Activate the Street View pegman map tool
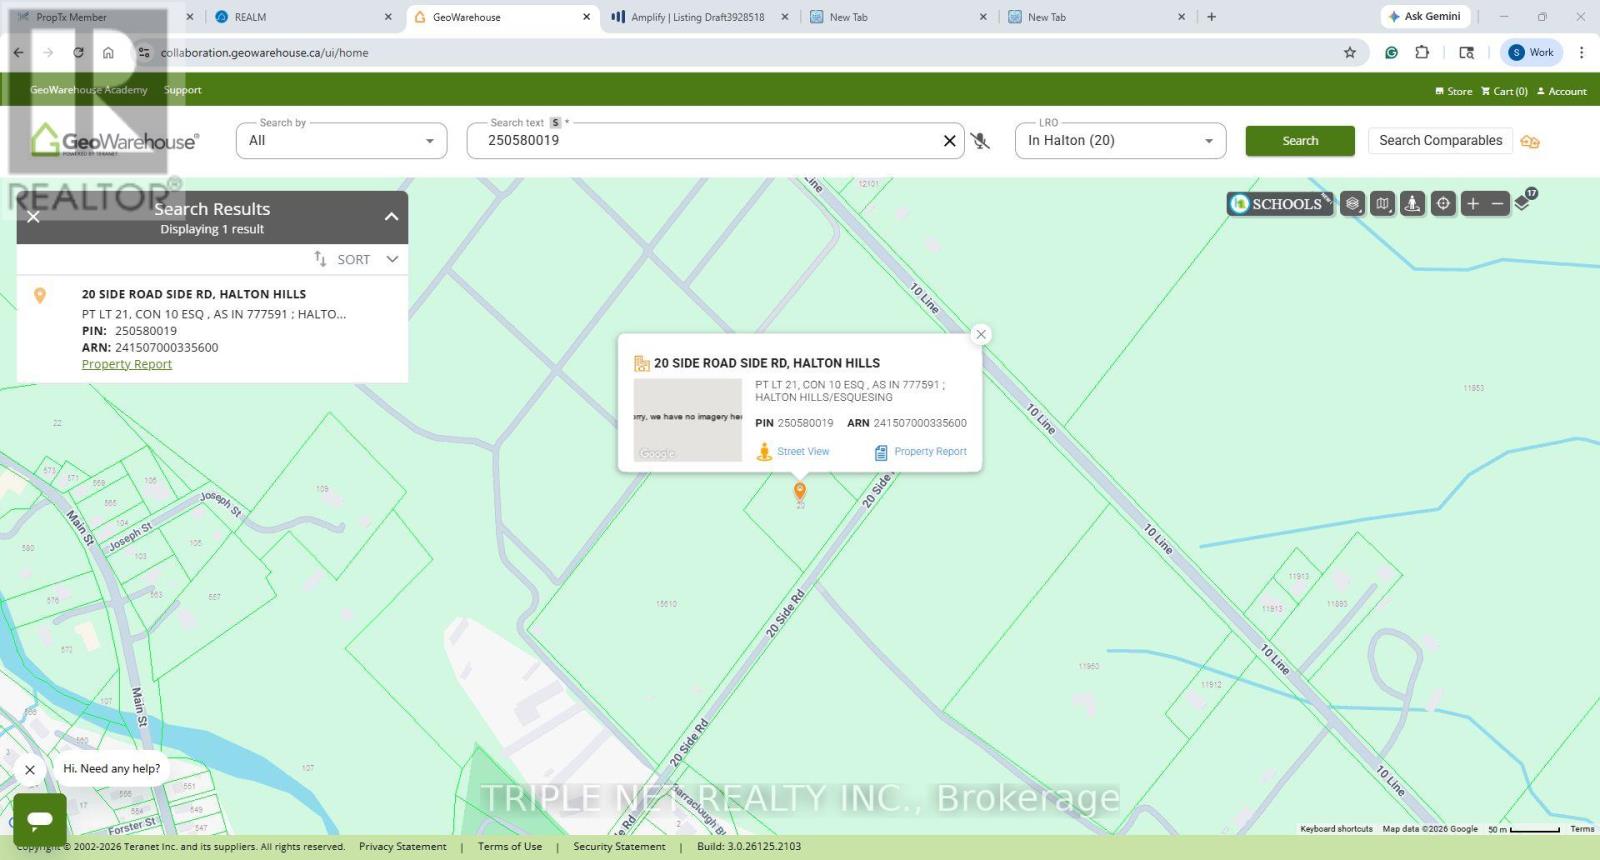1600x860 pixels. pos(1412,204)
